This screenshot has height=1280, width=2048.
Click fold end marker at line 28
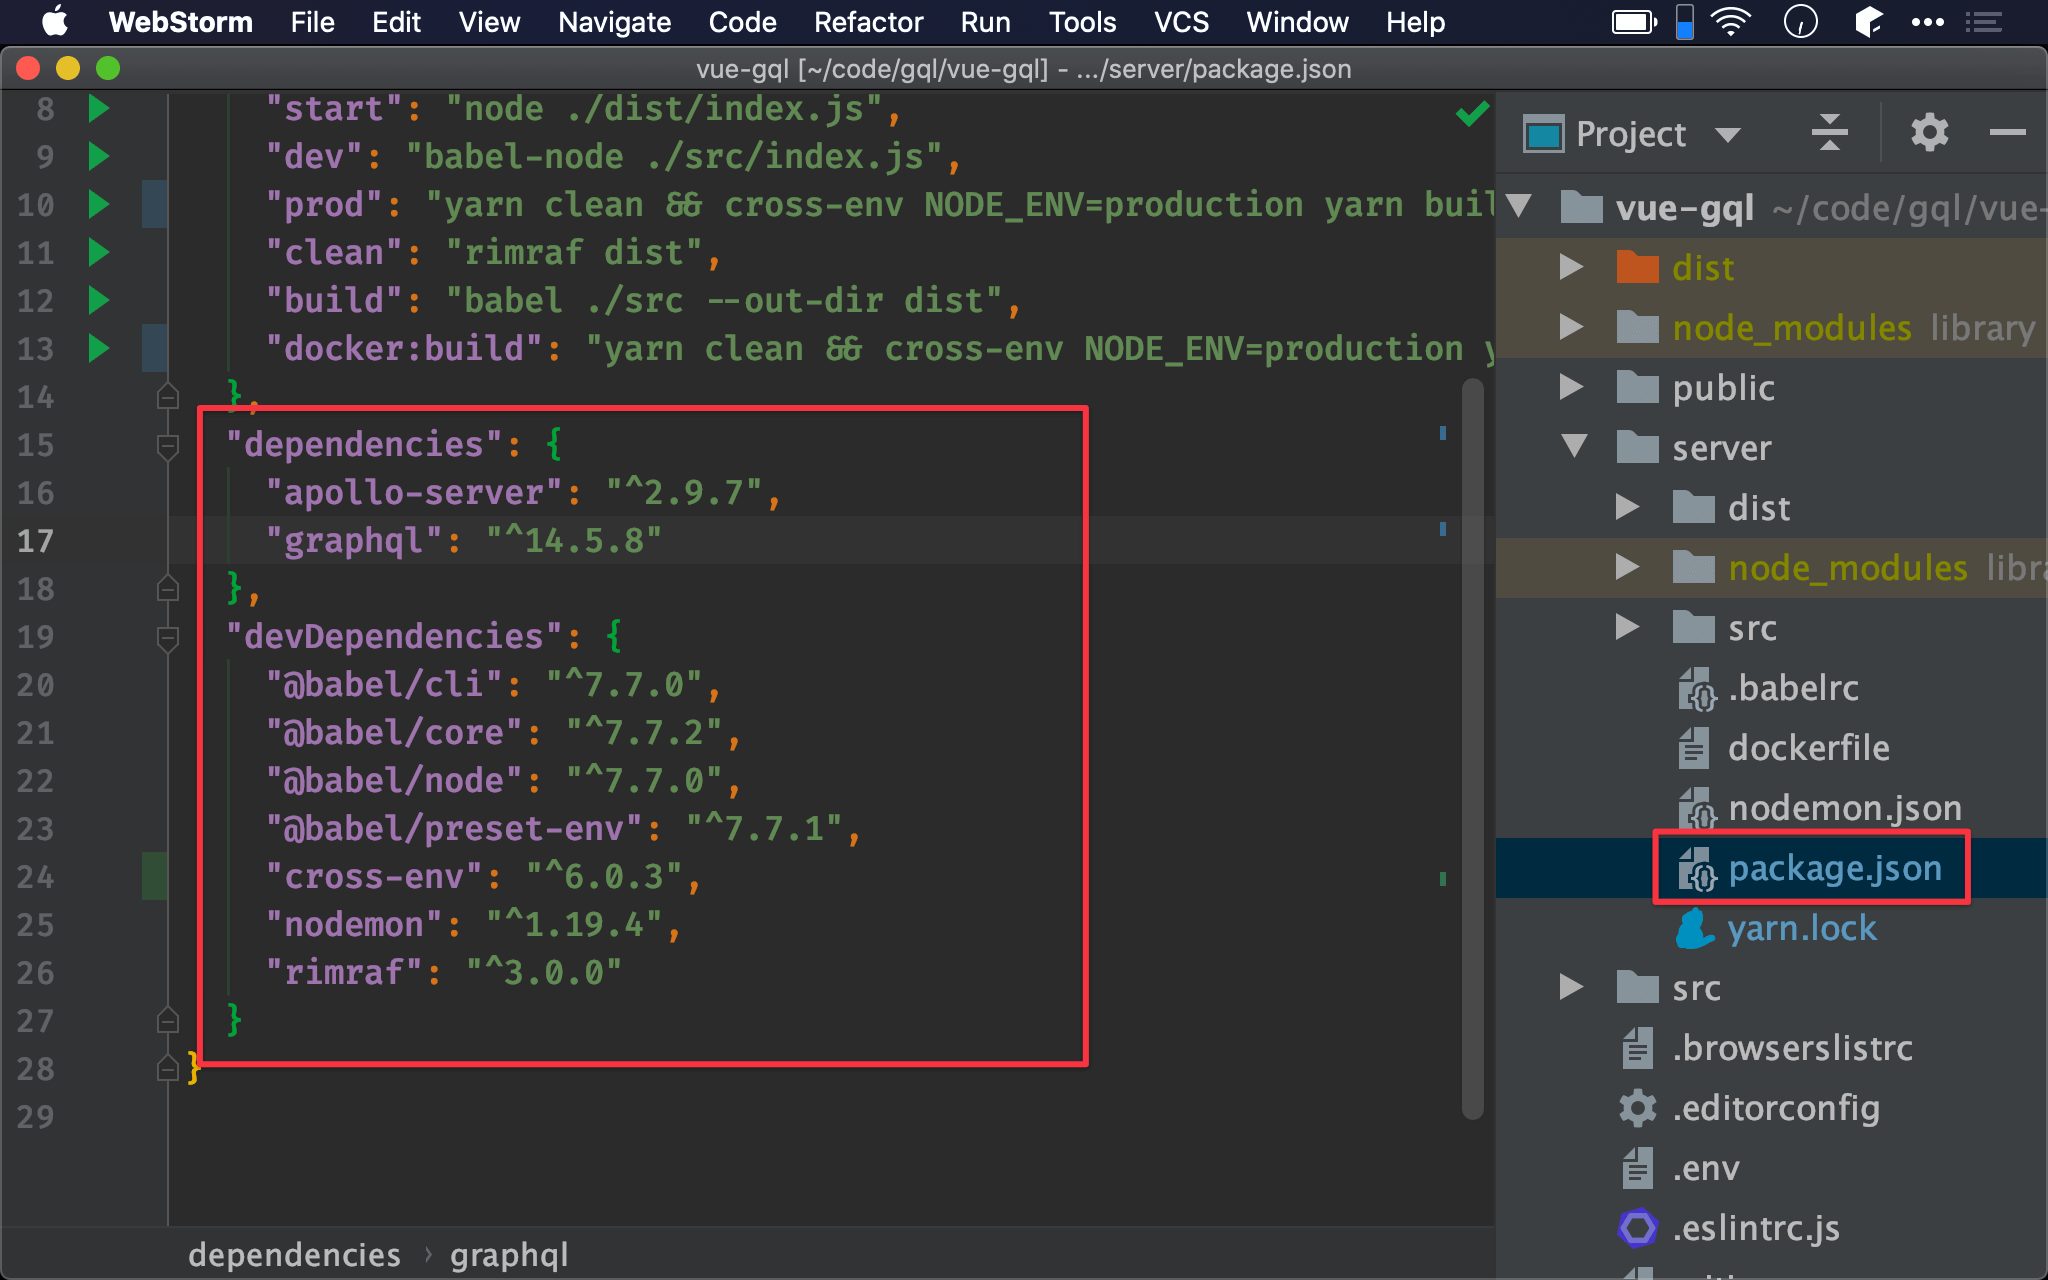click(168, 1068)
